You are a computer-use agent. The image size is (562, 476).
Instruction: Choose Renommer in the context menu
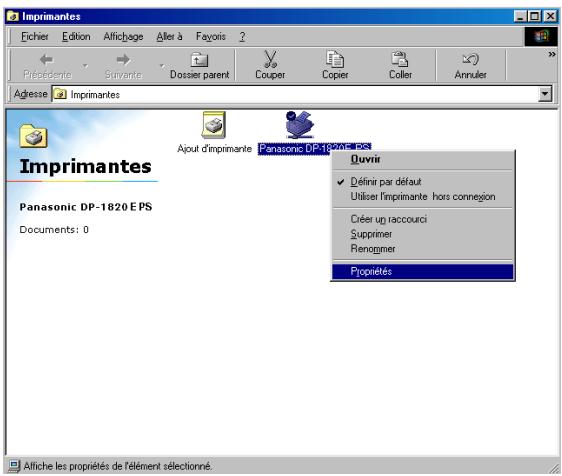[423, 249]
